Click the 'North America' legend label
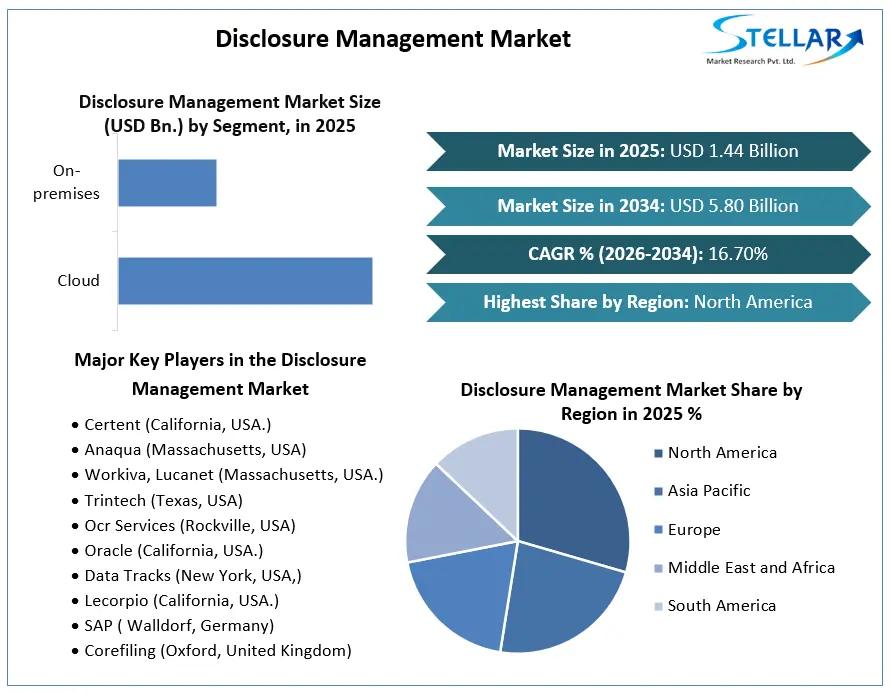This screenshot has height=694, width=891. [722, 453]
